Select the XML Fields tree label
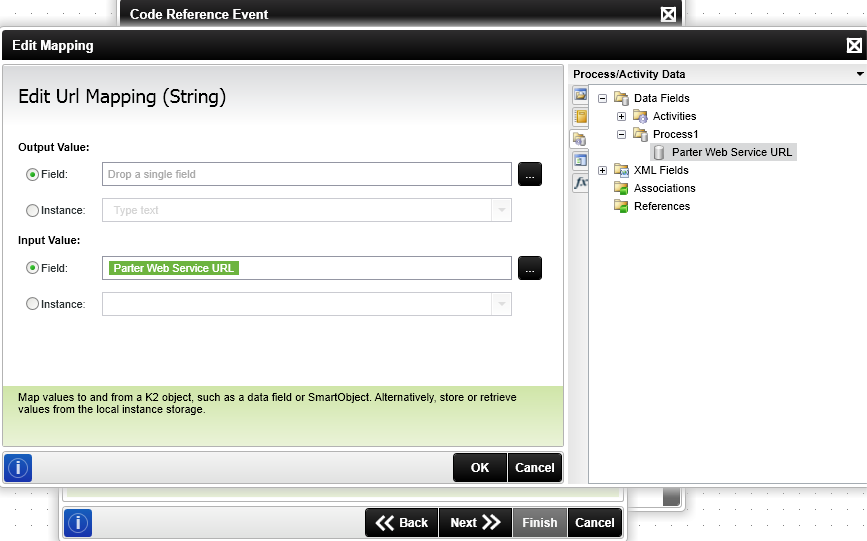867x541 pixels. pyautogui.click(x=661, y=170)
